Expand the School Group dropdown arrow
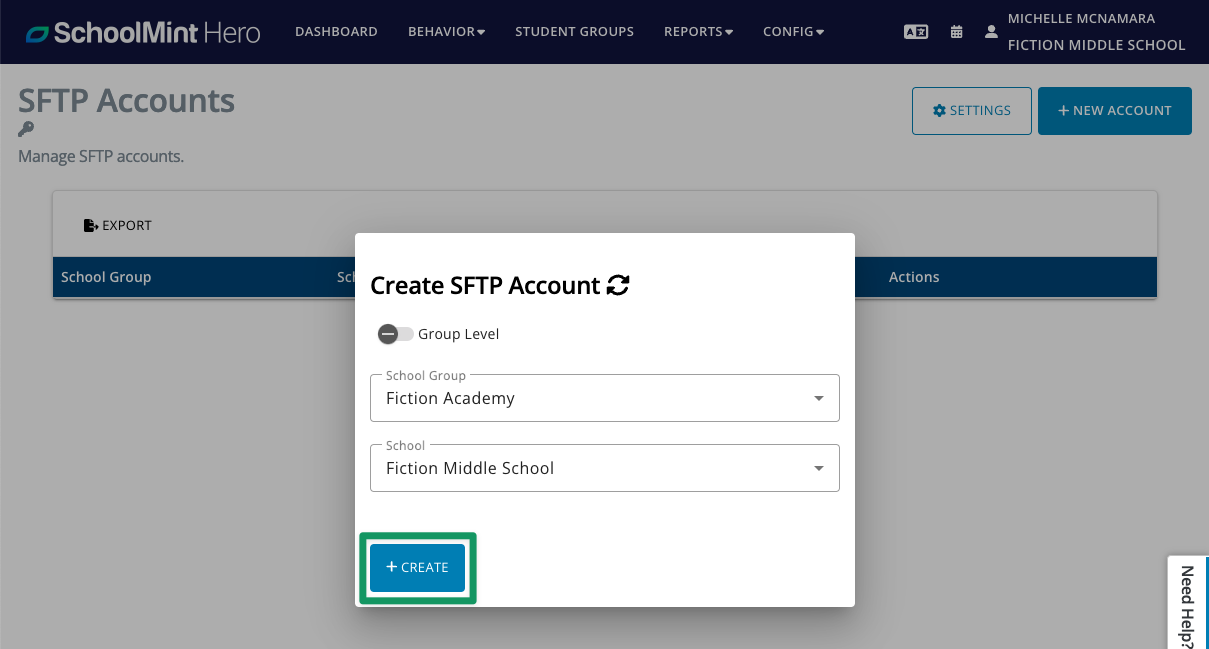 click(x=819, y=399)
